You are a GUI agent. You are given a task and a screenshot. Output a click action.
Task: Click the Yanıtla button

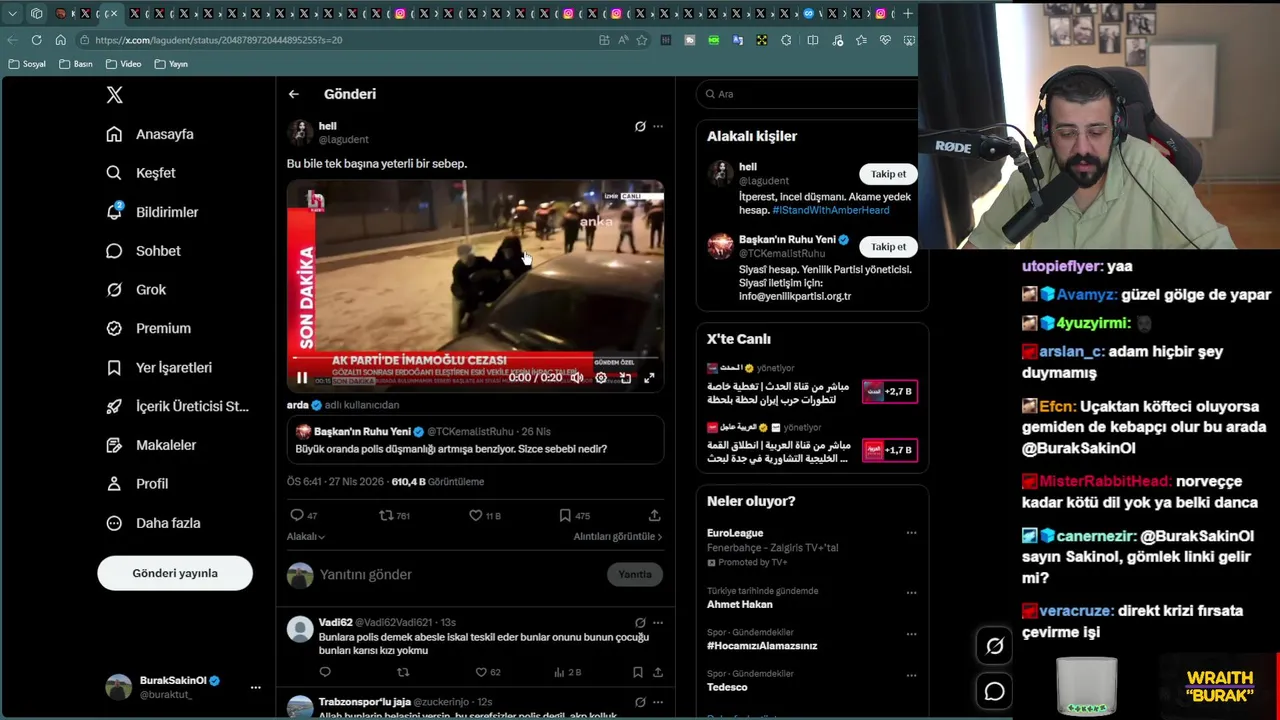[x=635, y=574]
